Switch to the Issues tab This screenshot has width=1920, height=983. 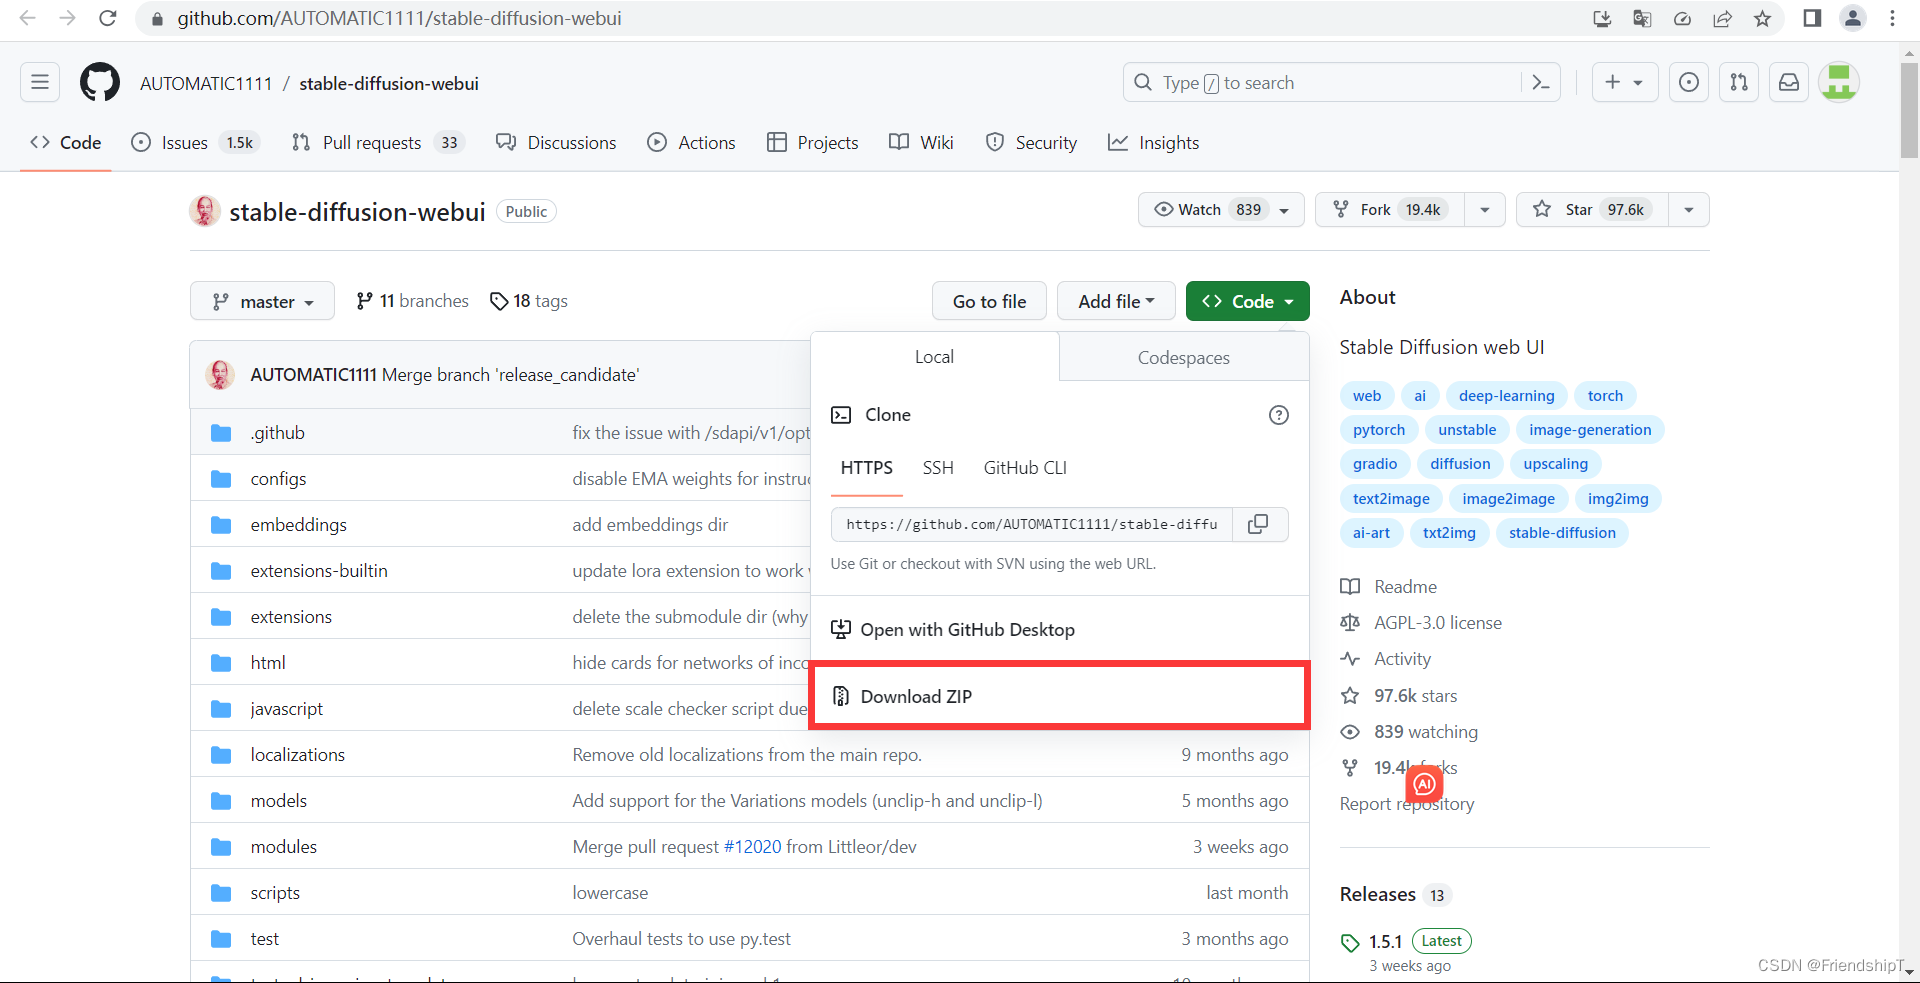[195, 142]
